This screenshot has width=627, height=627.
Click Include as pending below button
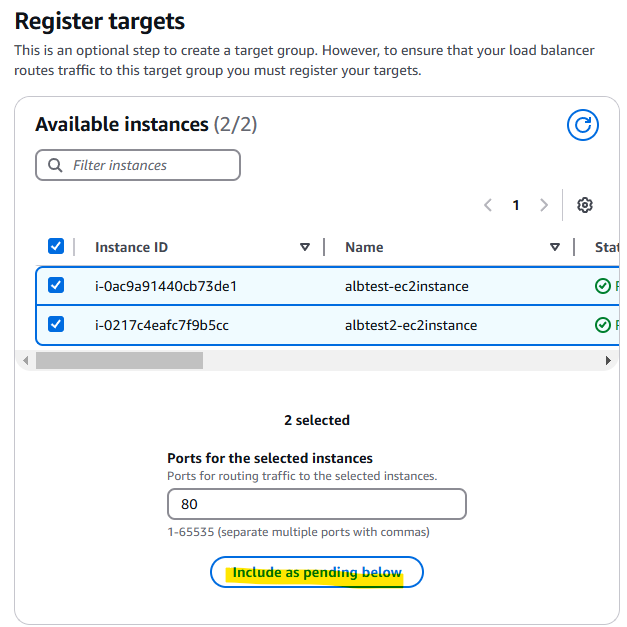(317, 572)
